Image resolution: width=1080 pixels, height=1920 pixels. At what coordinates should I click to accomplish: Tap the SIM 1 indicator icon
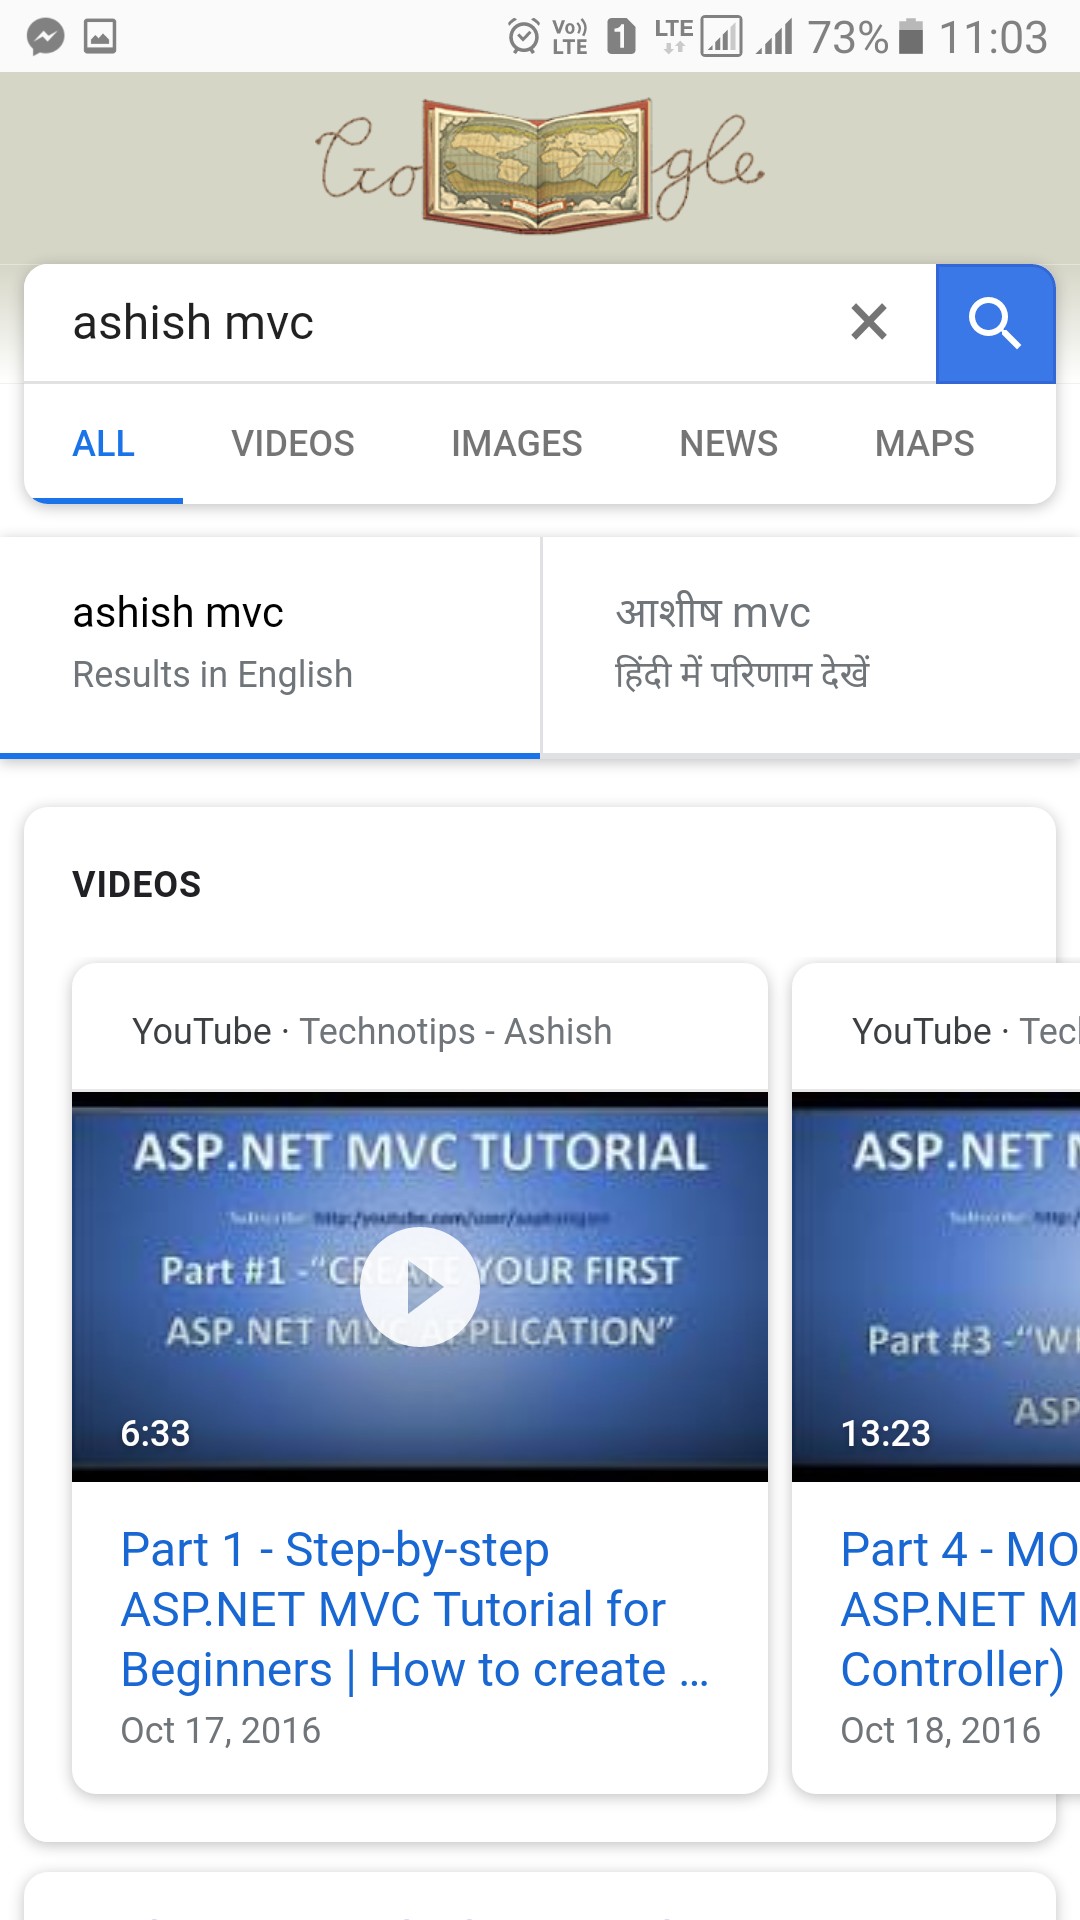[621, 37]
